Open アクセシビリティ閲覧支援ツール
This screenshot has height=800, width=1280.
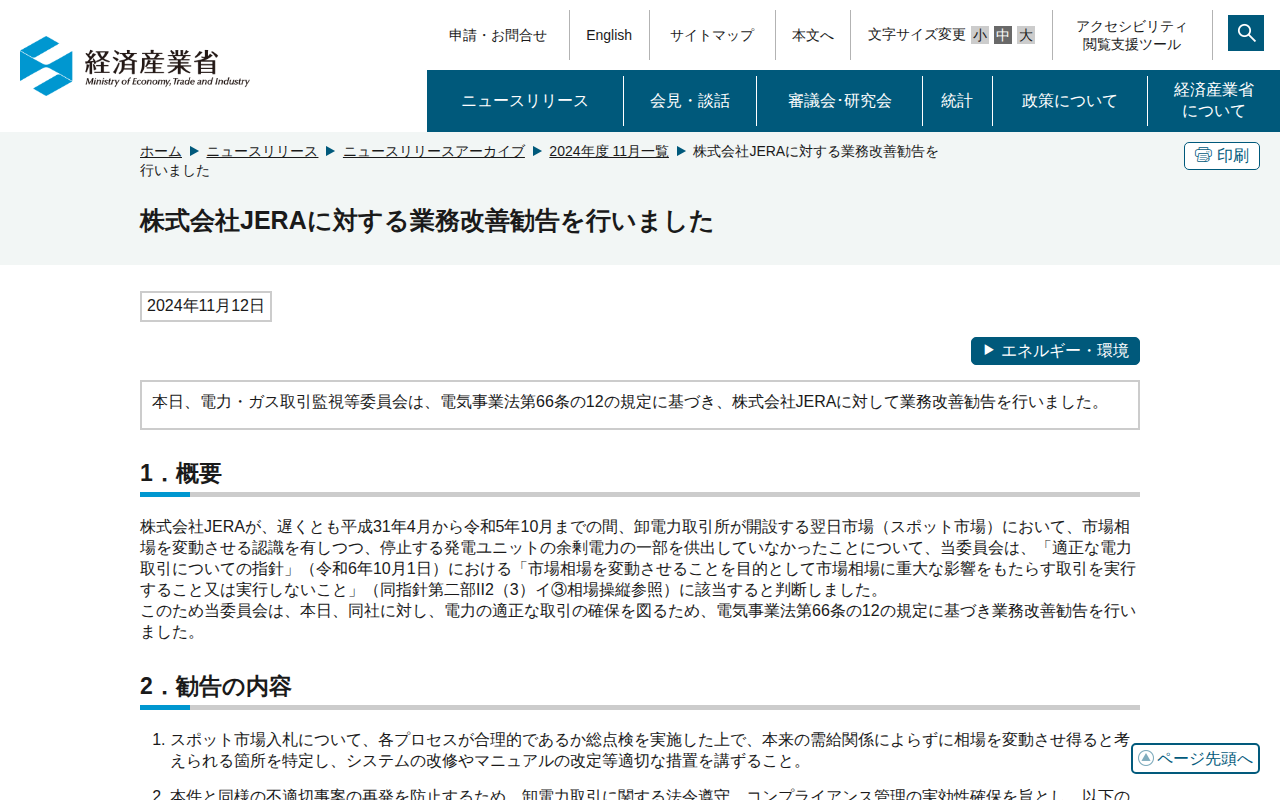point(1132,35)
